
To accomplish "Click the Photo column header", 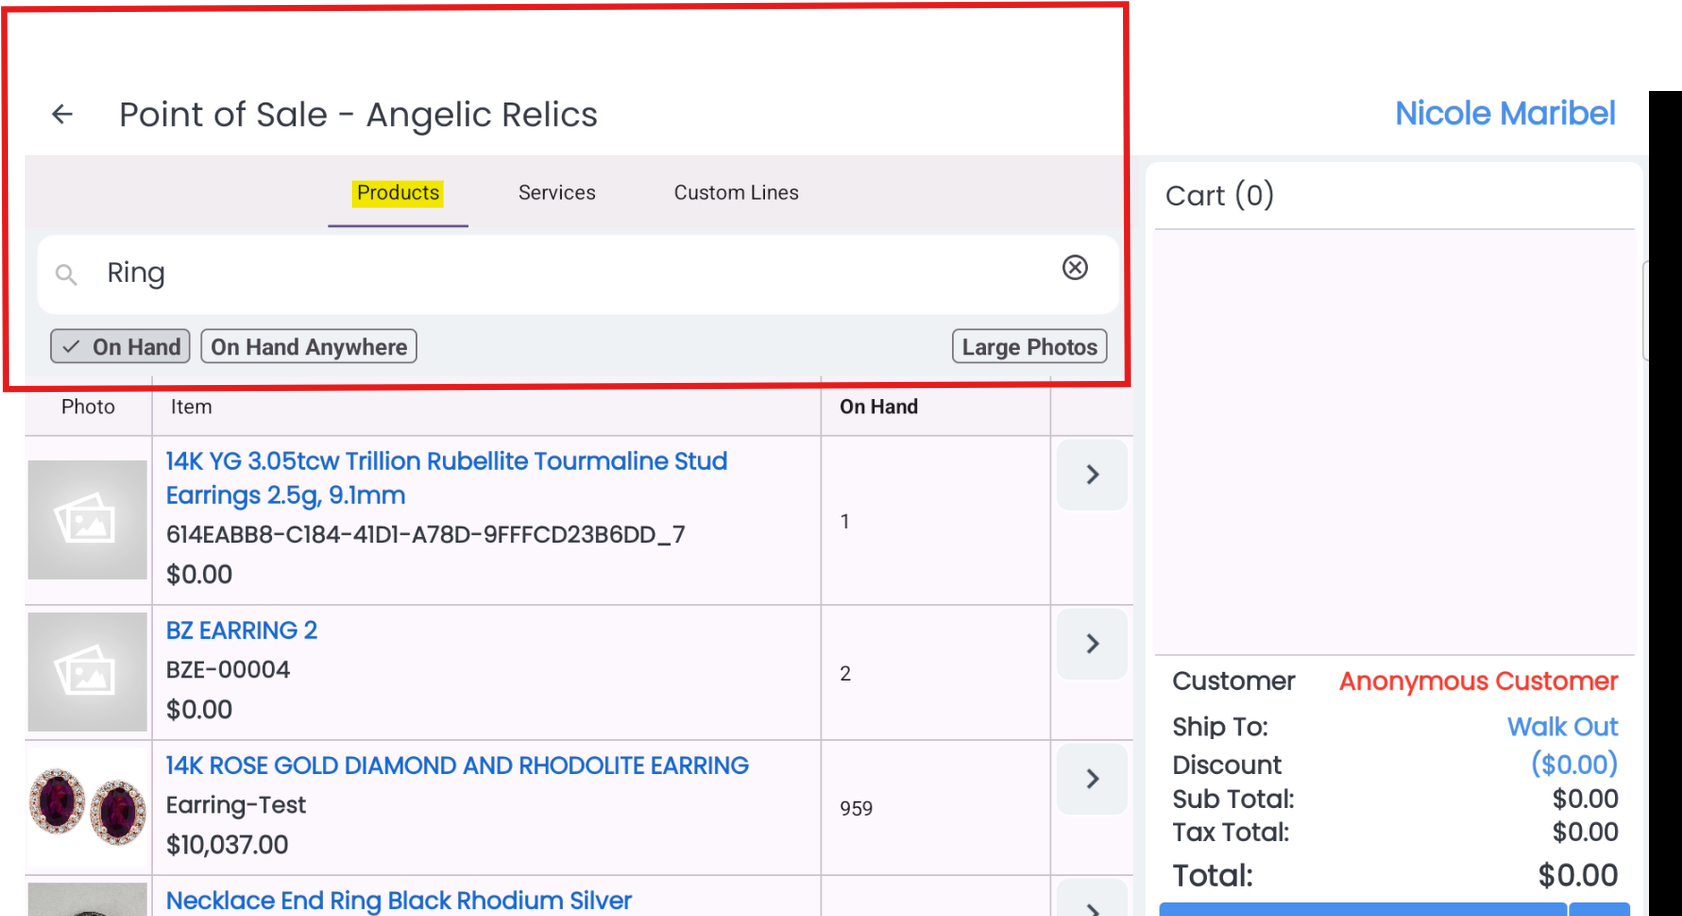I will [88, 407].
